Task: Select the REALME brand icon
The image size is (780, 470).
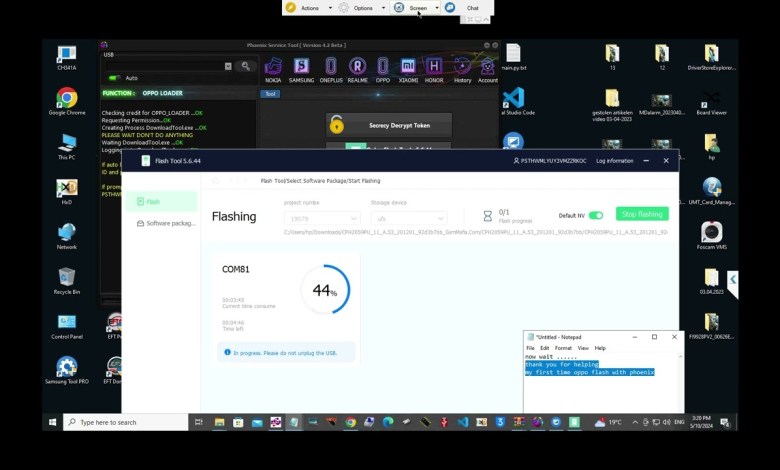Action: click(x=358, y=69)
